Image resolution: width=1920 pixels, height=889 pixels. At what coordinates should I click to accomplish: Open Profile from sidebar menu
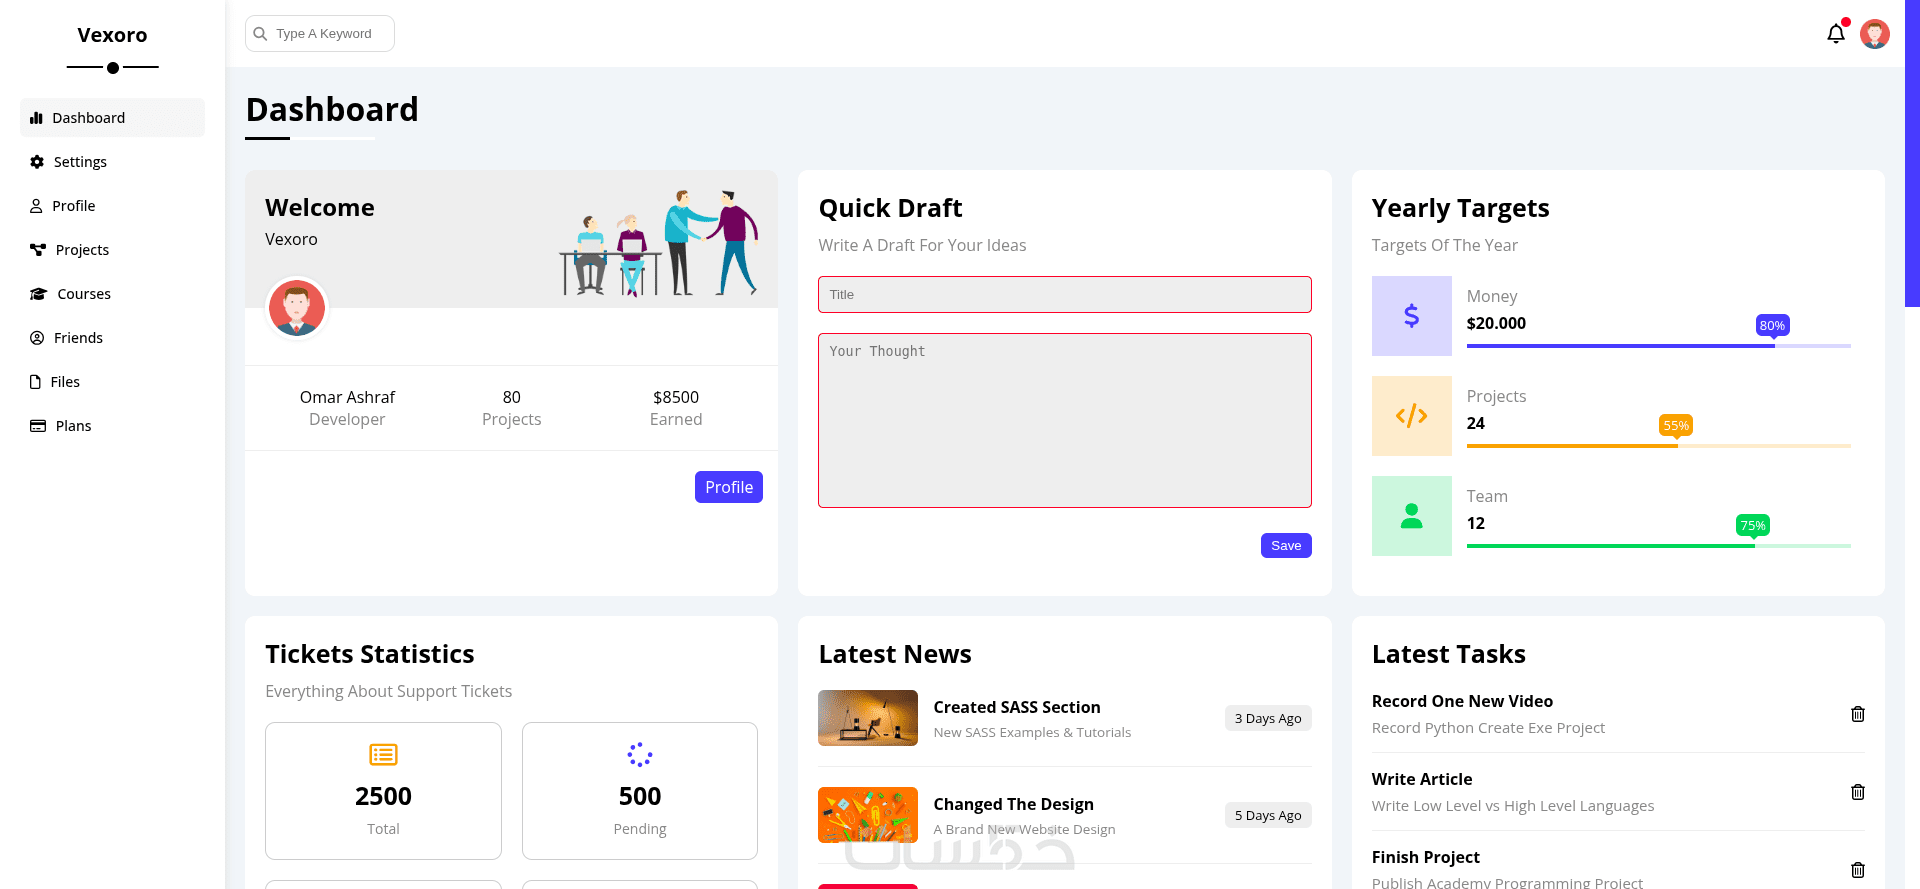click(x=112, y=206)
